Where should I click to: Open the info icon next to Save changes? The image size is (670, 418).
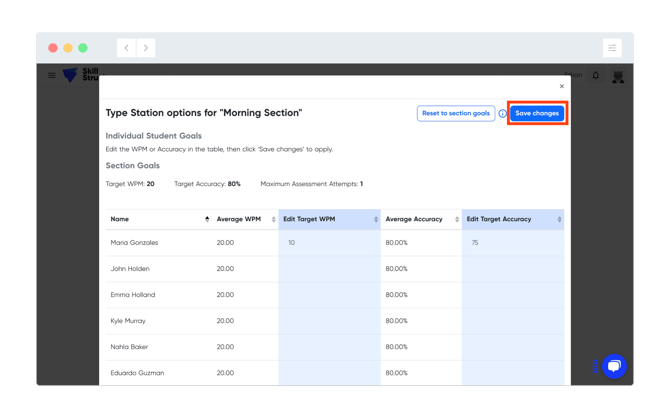[x=502, y=114]
